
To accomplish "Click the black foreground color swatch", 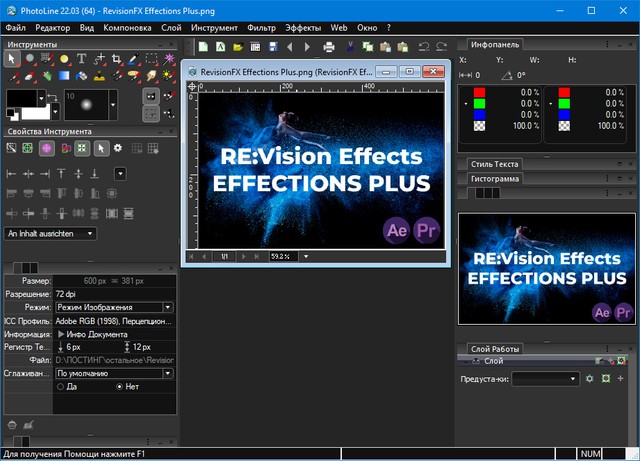I will click(x=20, y=97).
